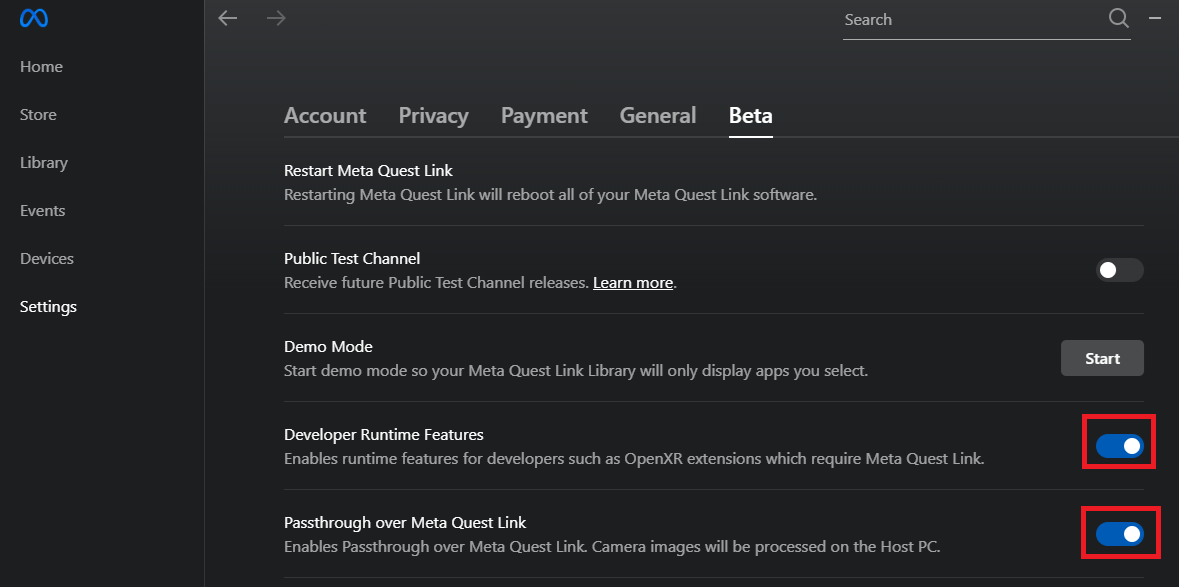Switch to the Account tab
This screenshot has height=587, width=1179.
[x=325, y=116]
